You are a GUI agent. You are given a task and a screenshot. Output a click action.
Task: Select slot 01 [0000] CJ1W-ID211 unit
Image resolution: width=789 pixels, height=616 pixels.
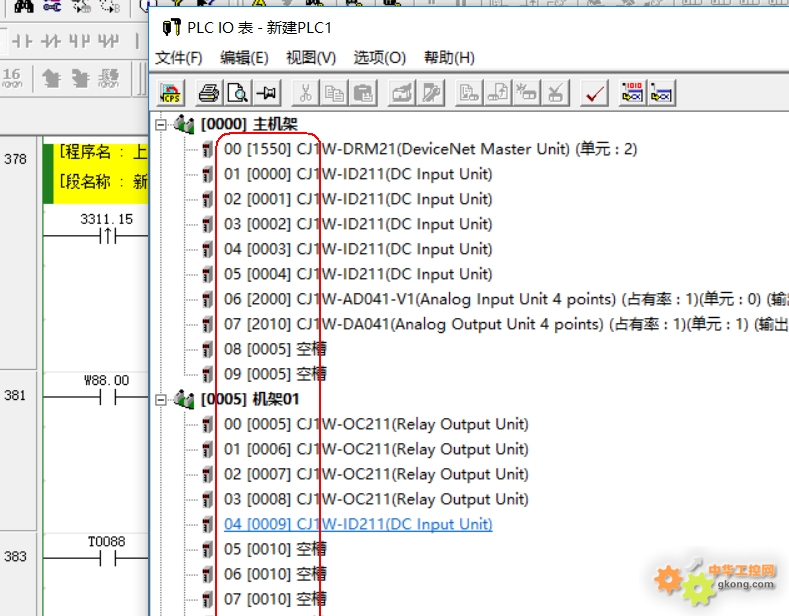point(358,174)
